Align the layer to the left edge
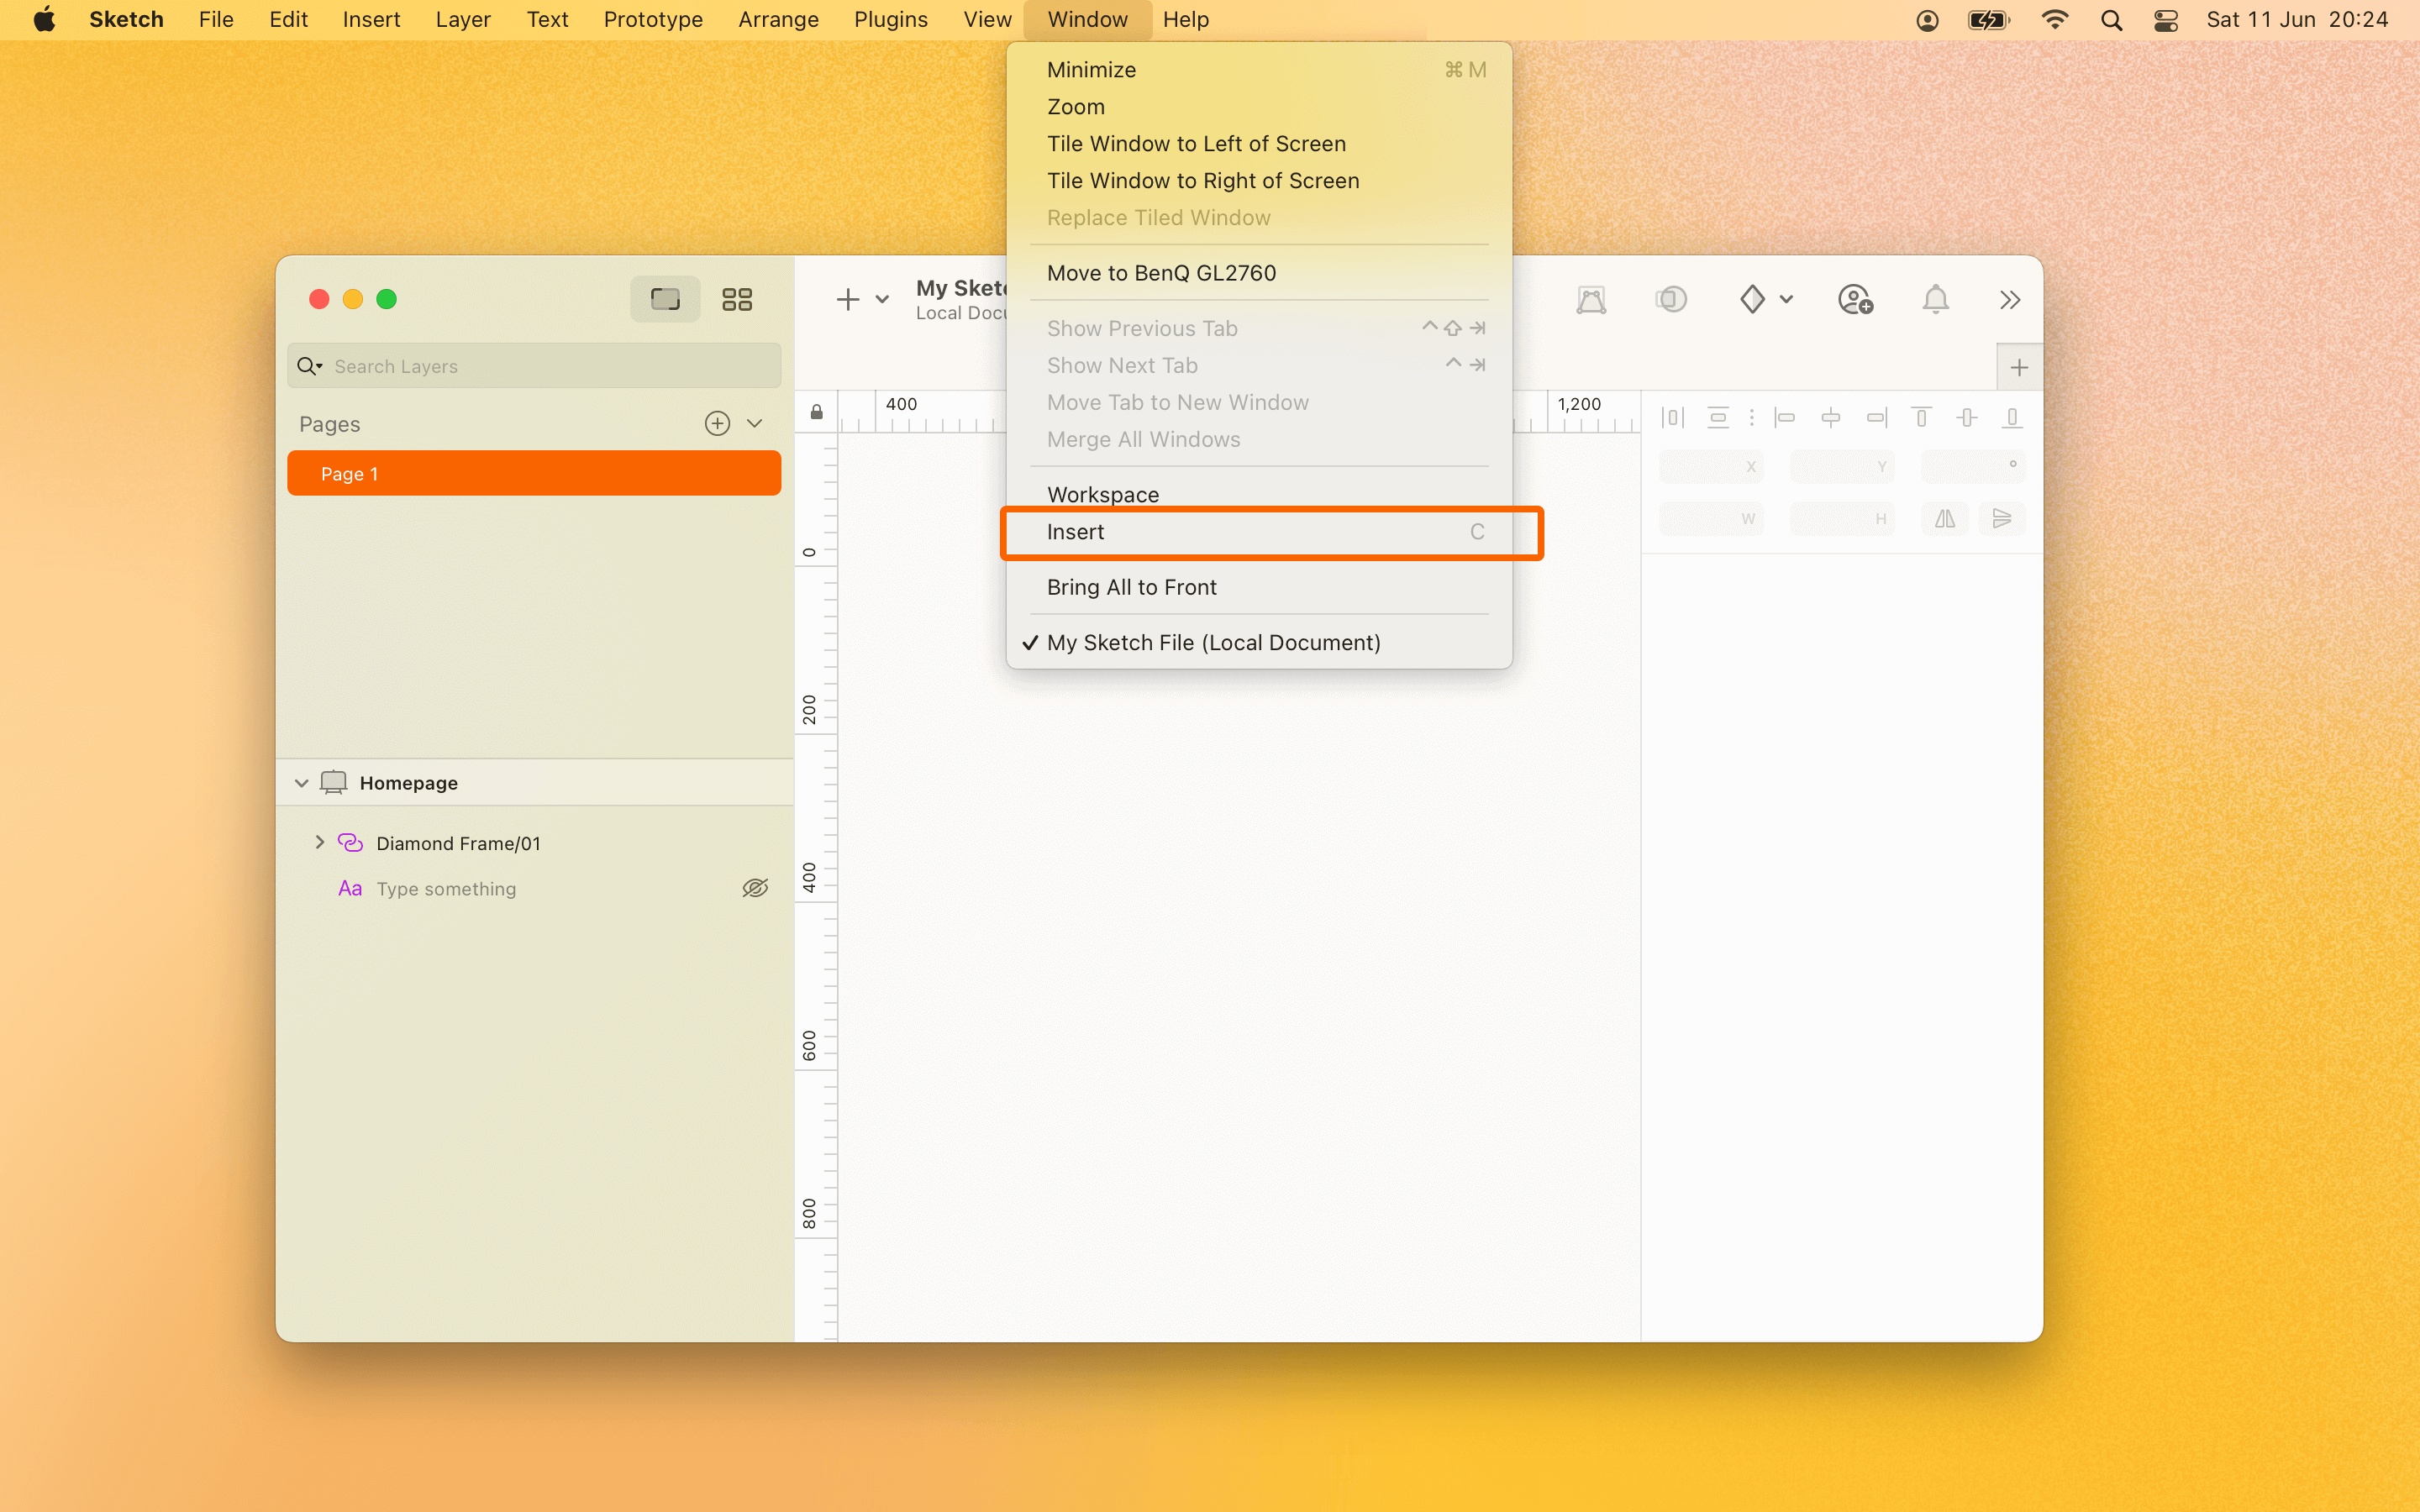This screenshot has width=2420, height=1512. click(x=1785, y=417)
